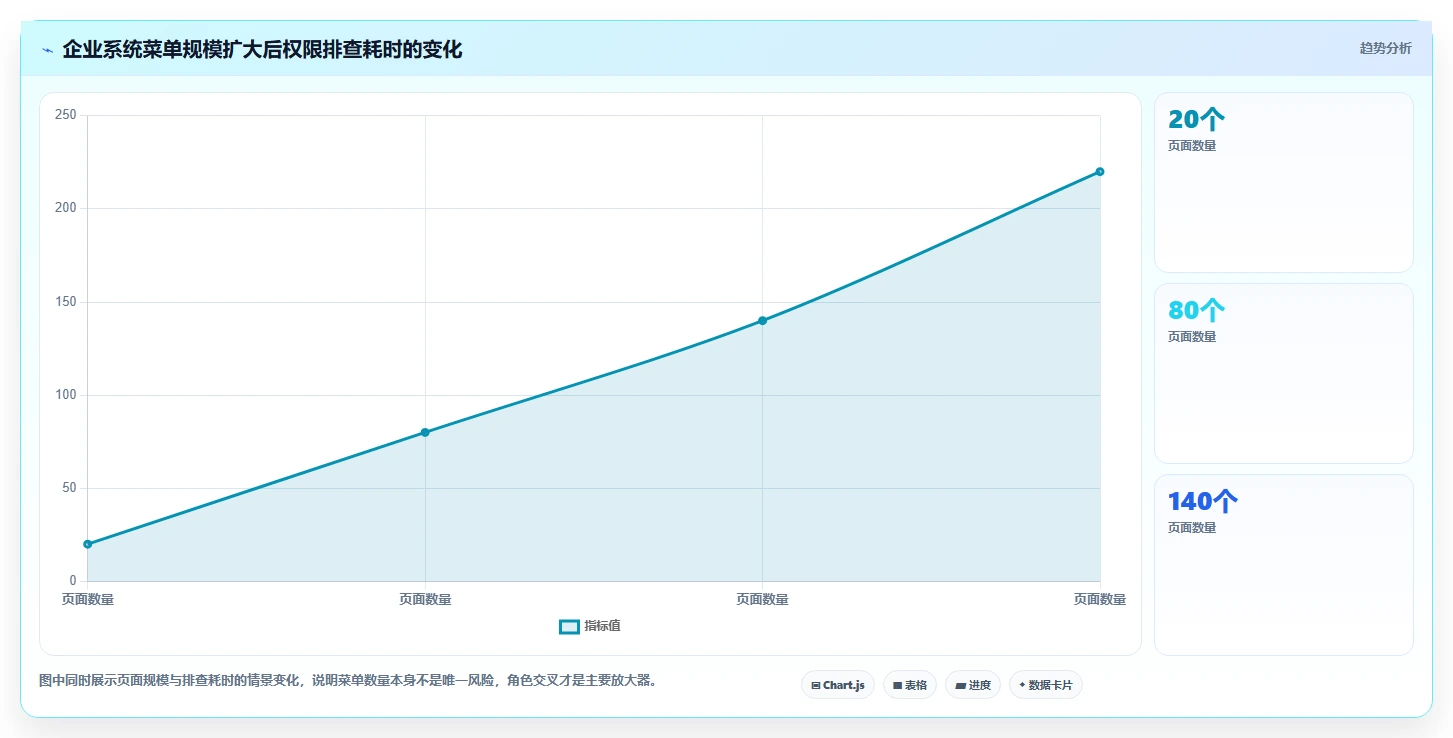1453x738 pixels.
Task: Click the trend icon beside the header title
Action: pyautogui.click(x=47, y=50)
